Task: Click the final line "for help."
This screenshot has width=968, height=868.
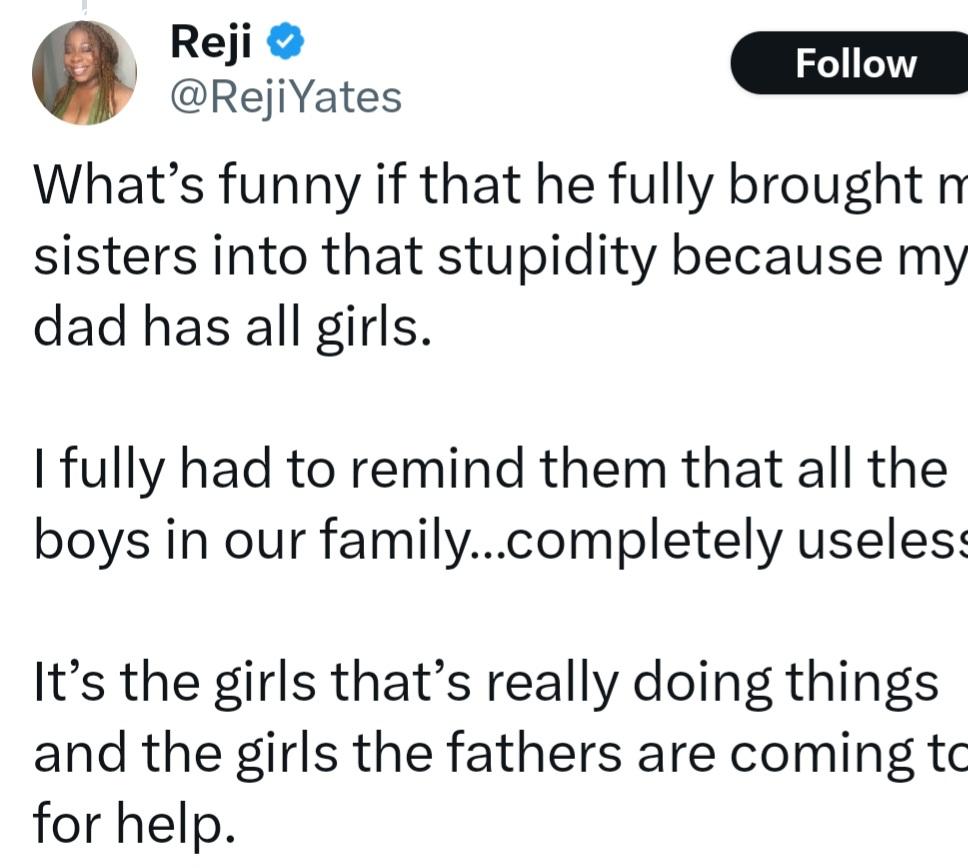Action: point(134,826)
